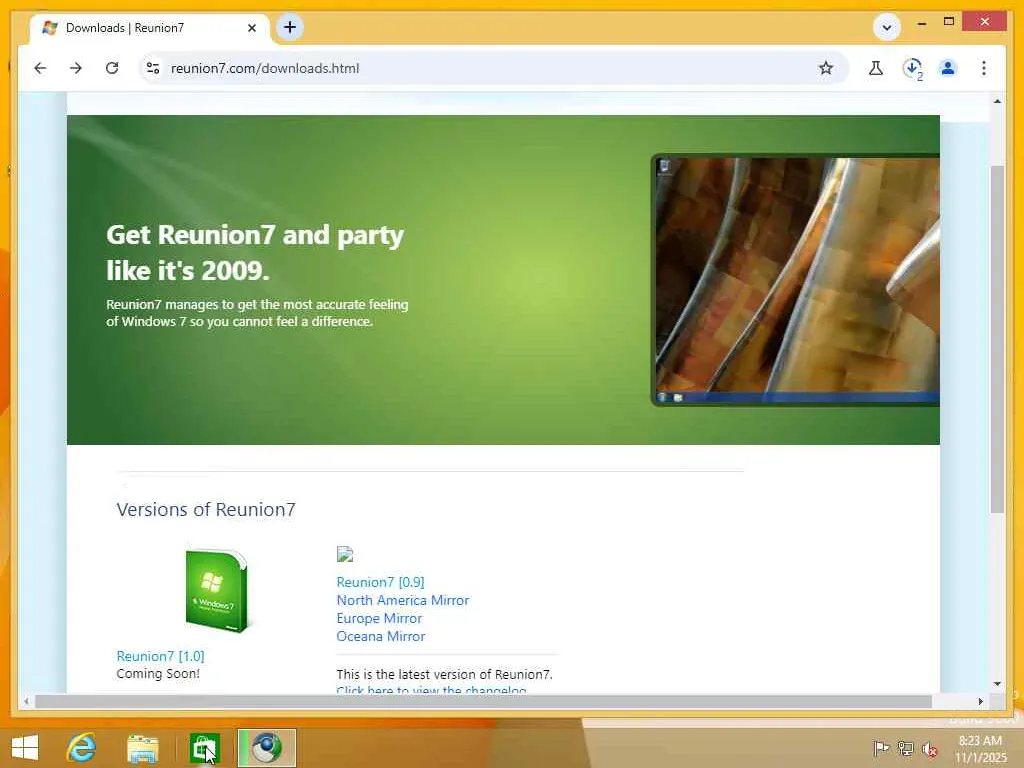Open a new browser tab
This screenshot has height=768, width=1024.
point(290,27)
